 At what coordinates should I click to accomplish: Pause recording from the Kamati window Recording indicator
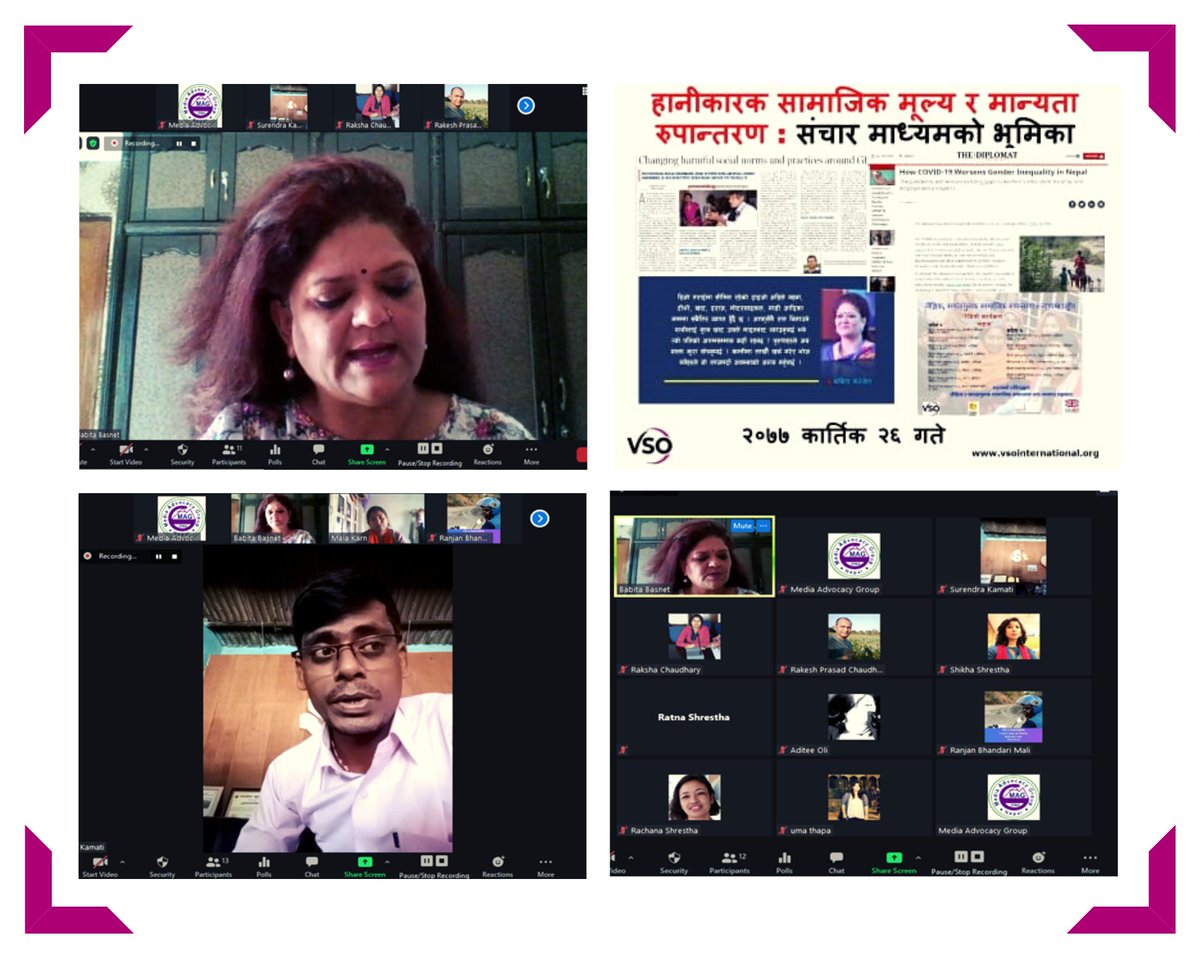click(158, 556)
